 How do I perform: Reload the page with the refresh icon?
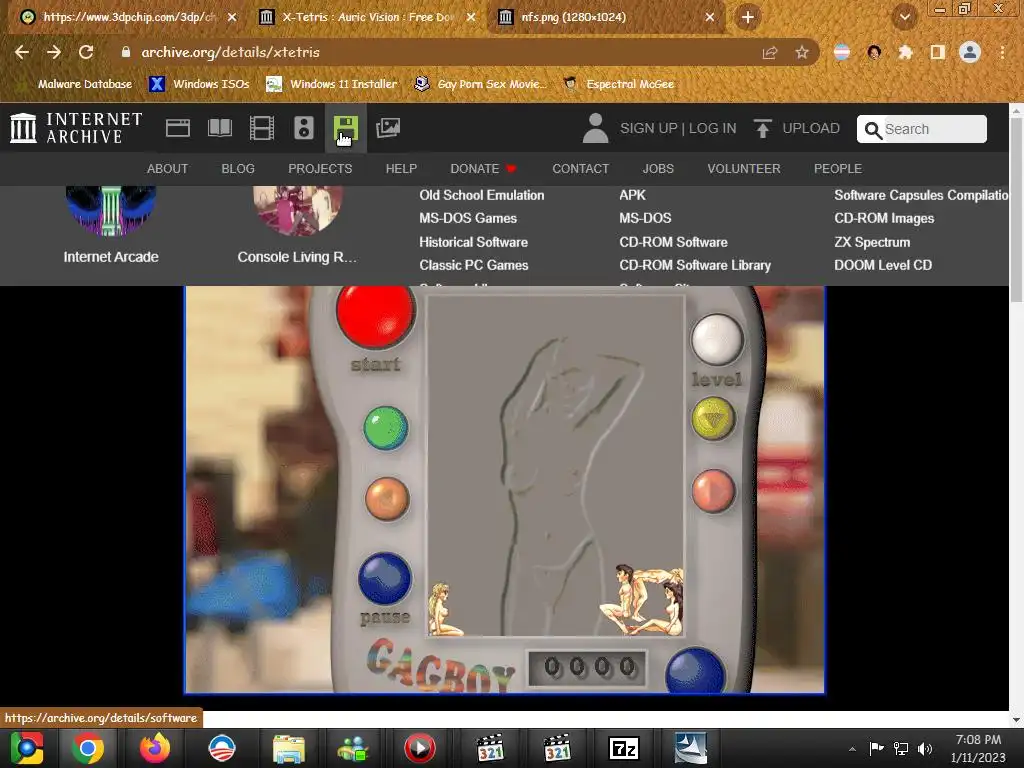pyautogui.click(x=86, y=52)
